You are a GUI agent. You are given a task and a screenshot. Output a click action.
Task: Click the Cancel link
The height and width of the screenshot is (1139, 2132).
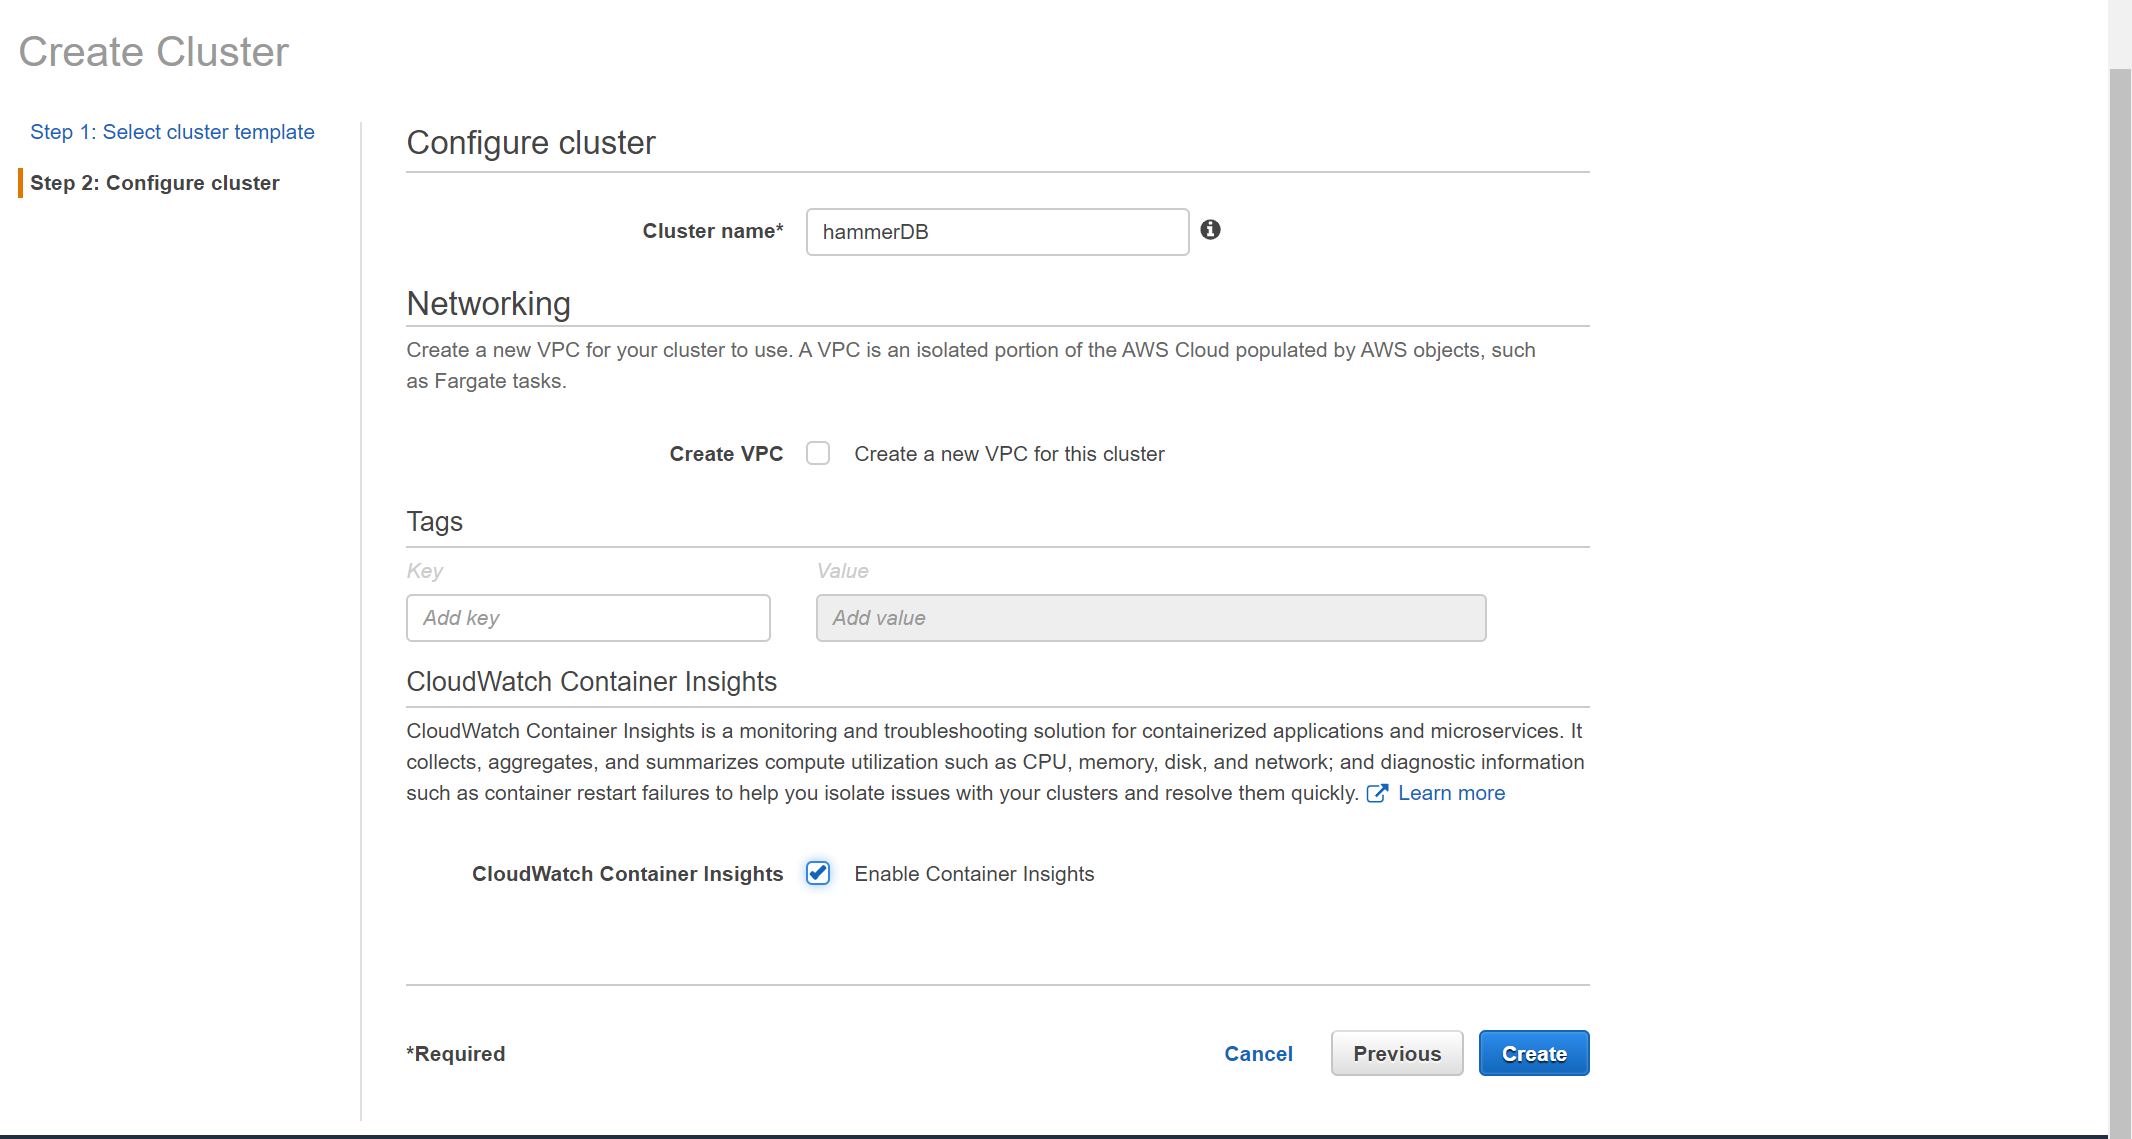1258,1054
